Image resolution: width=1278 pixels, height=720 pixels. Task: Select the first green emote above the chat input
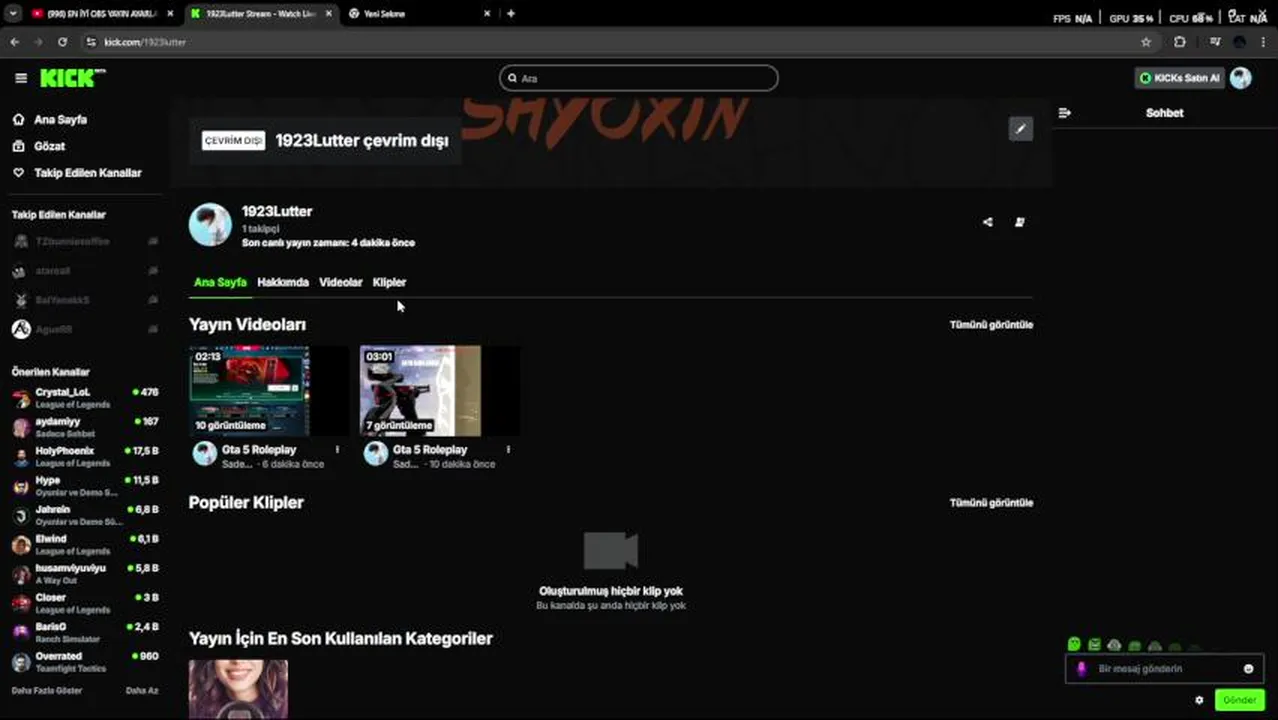click(1074, 645)
